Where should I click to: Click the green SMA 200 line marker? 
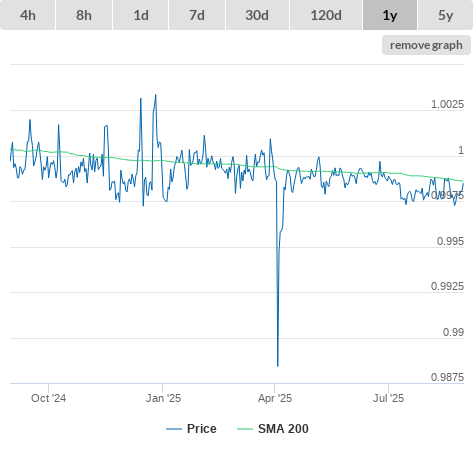pyautogui.click(x=245, y=429)
